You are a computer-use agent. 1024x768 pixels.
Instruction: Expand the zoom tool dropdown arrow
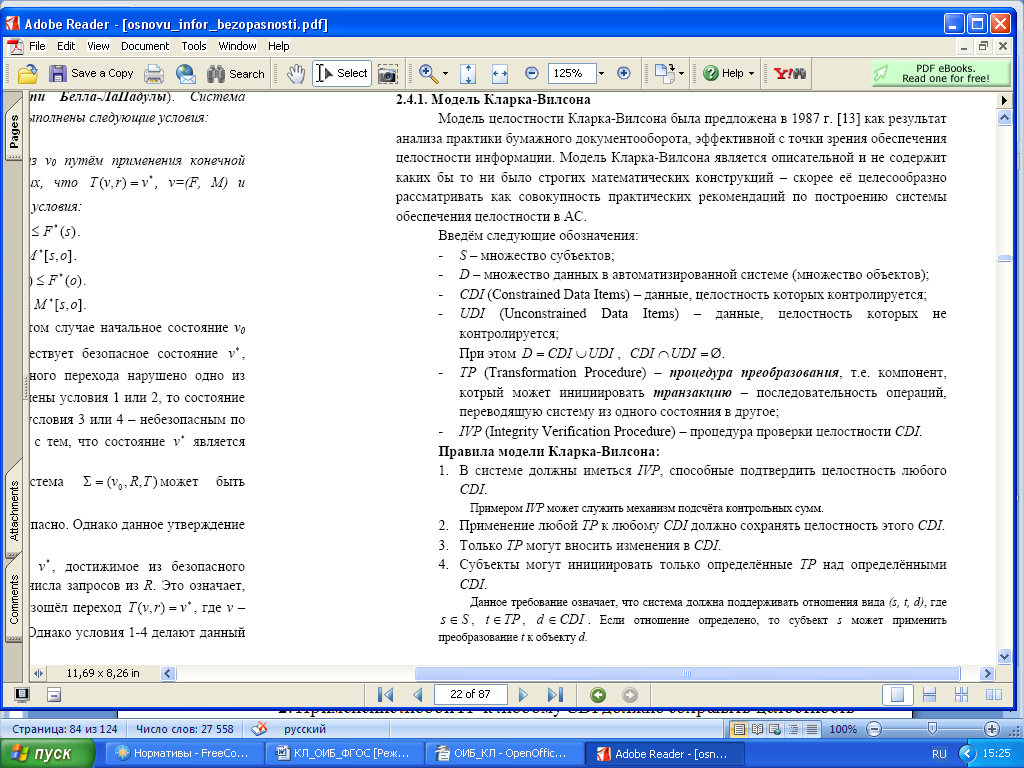click(x=445, y=74)
